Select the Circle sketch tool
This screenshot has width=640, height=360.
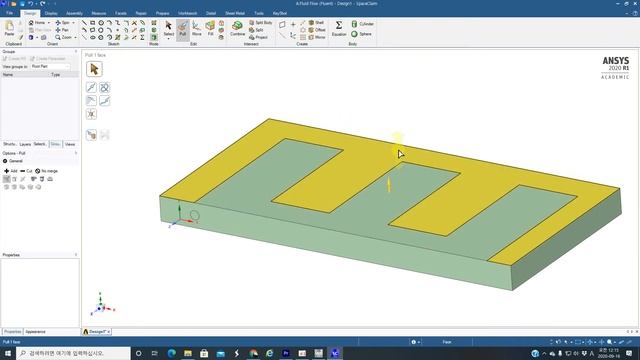point(101,22)
